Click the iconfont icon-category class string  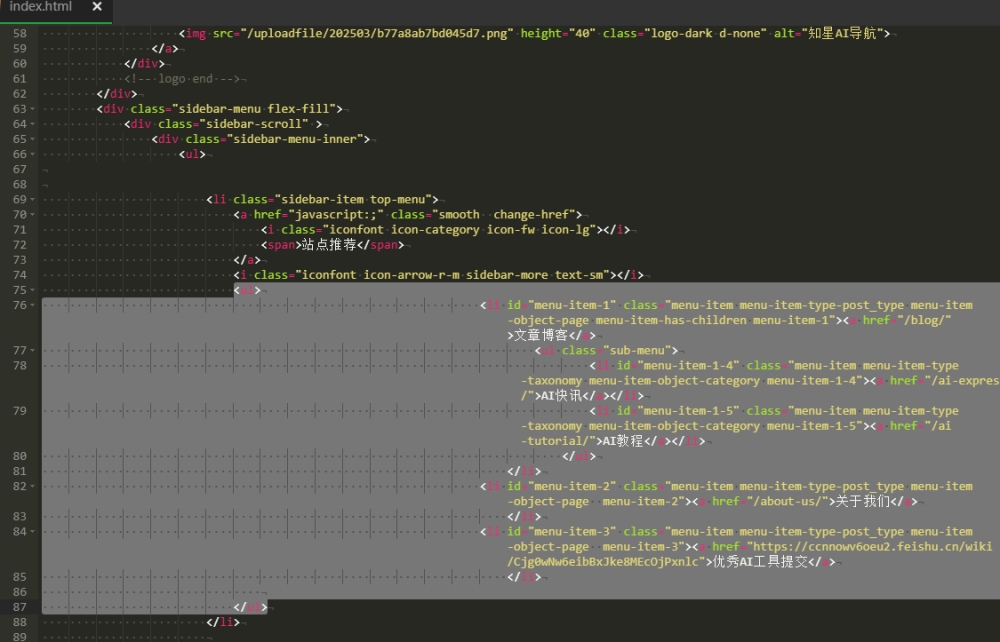tap(460, 230)
